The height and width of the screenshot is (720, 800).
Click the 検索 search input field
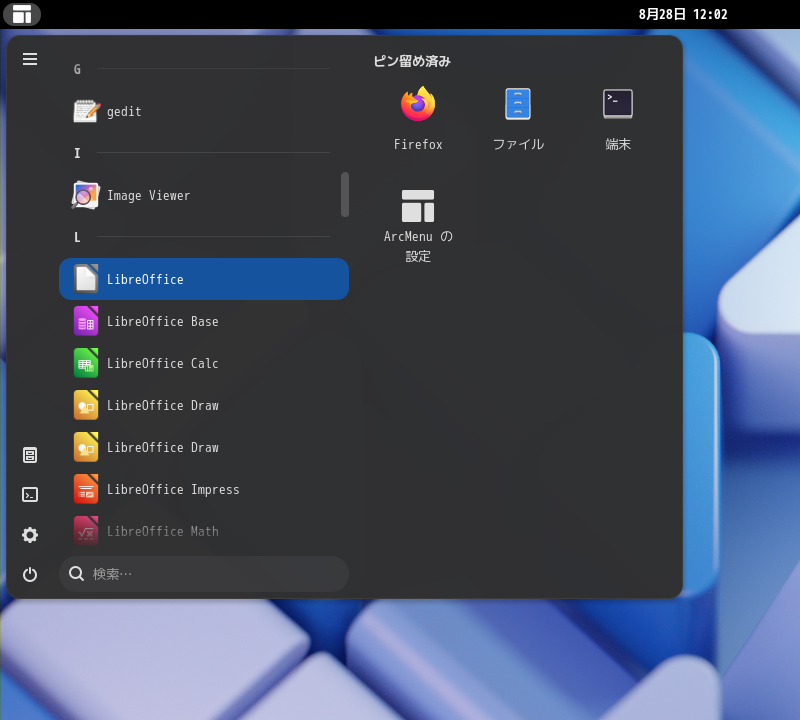[204, 574]
